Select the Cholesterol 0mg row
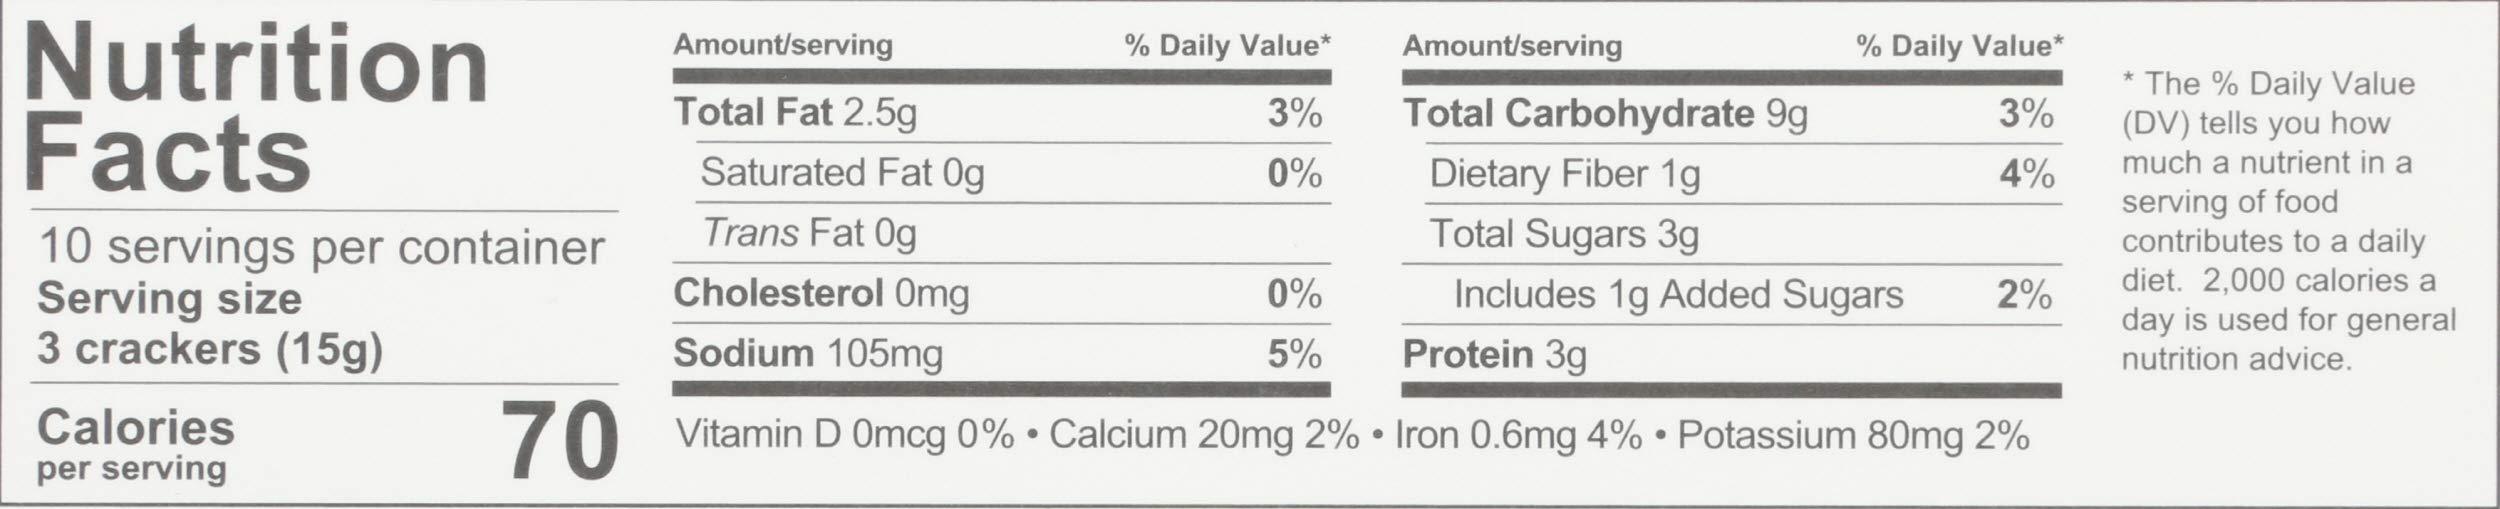Screen dimensions: 2500x509 click(1001, 293)
